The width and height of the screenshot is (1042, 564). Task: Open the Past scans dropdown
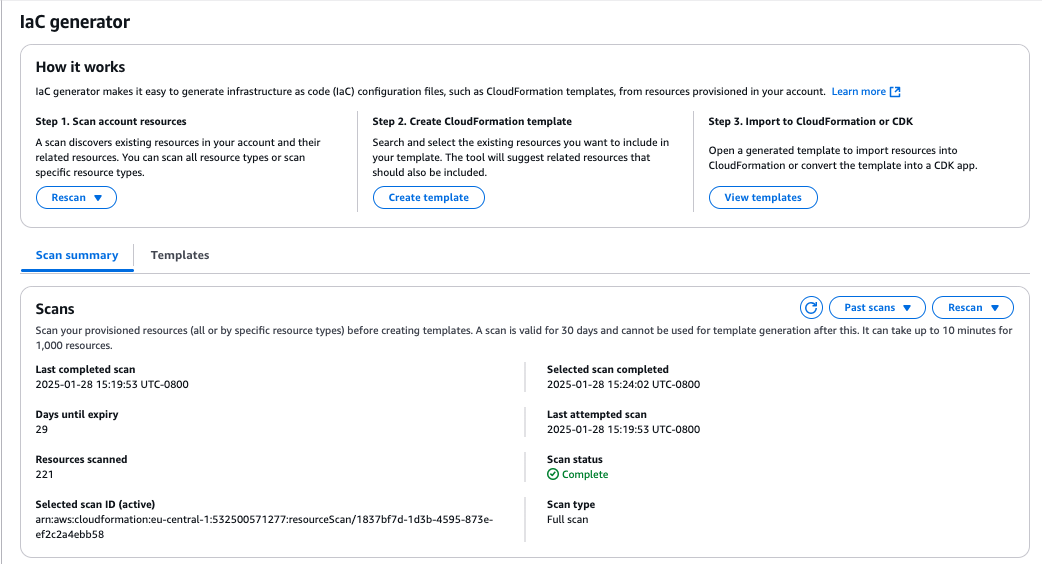(x=877, y=308)
